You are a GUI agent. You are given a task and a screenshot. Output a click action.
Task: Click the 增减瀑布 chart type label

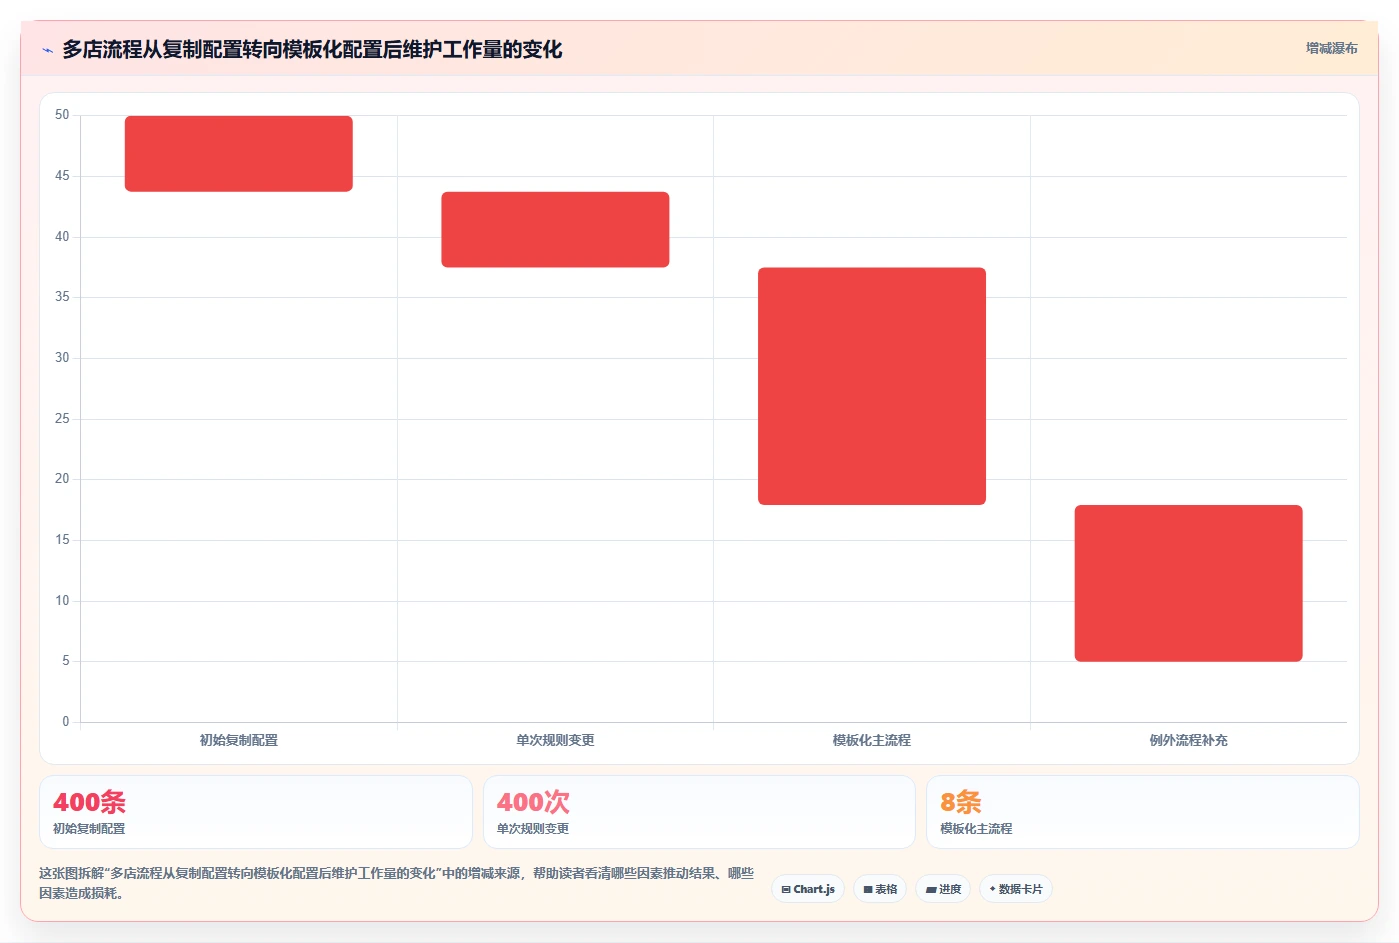coord(1331,48)
